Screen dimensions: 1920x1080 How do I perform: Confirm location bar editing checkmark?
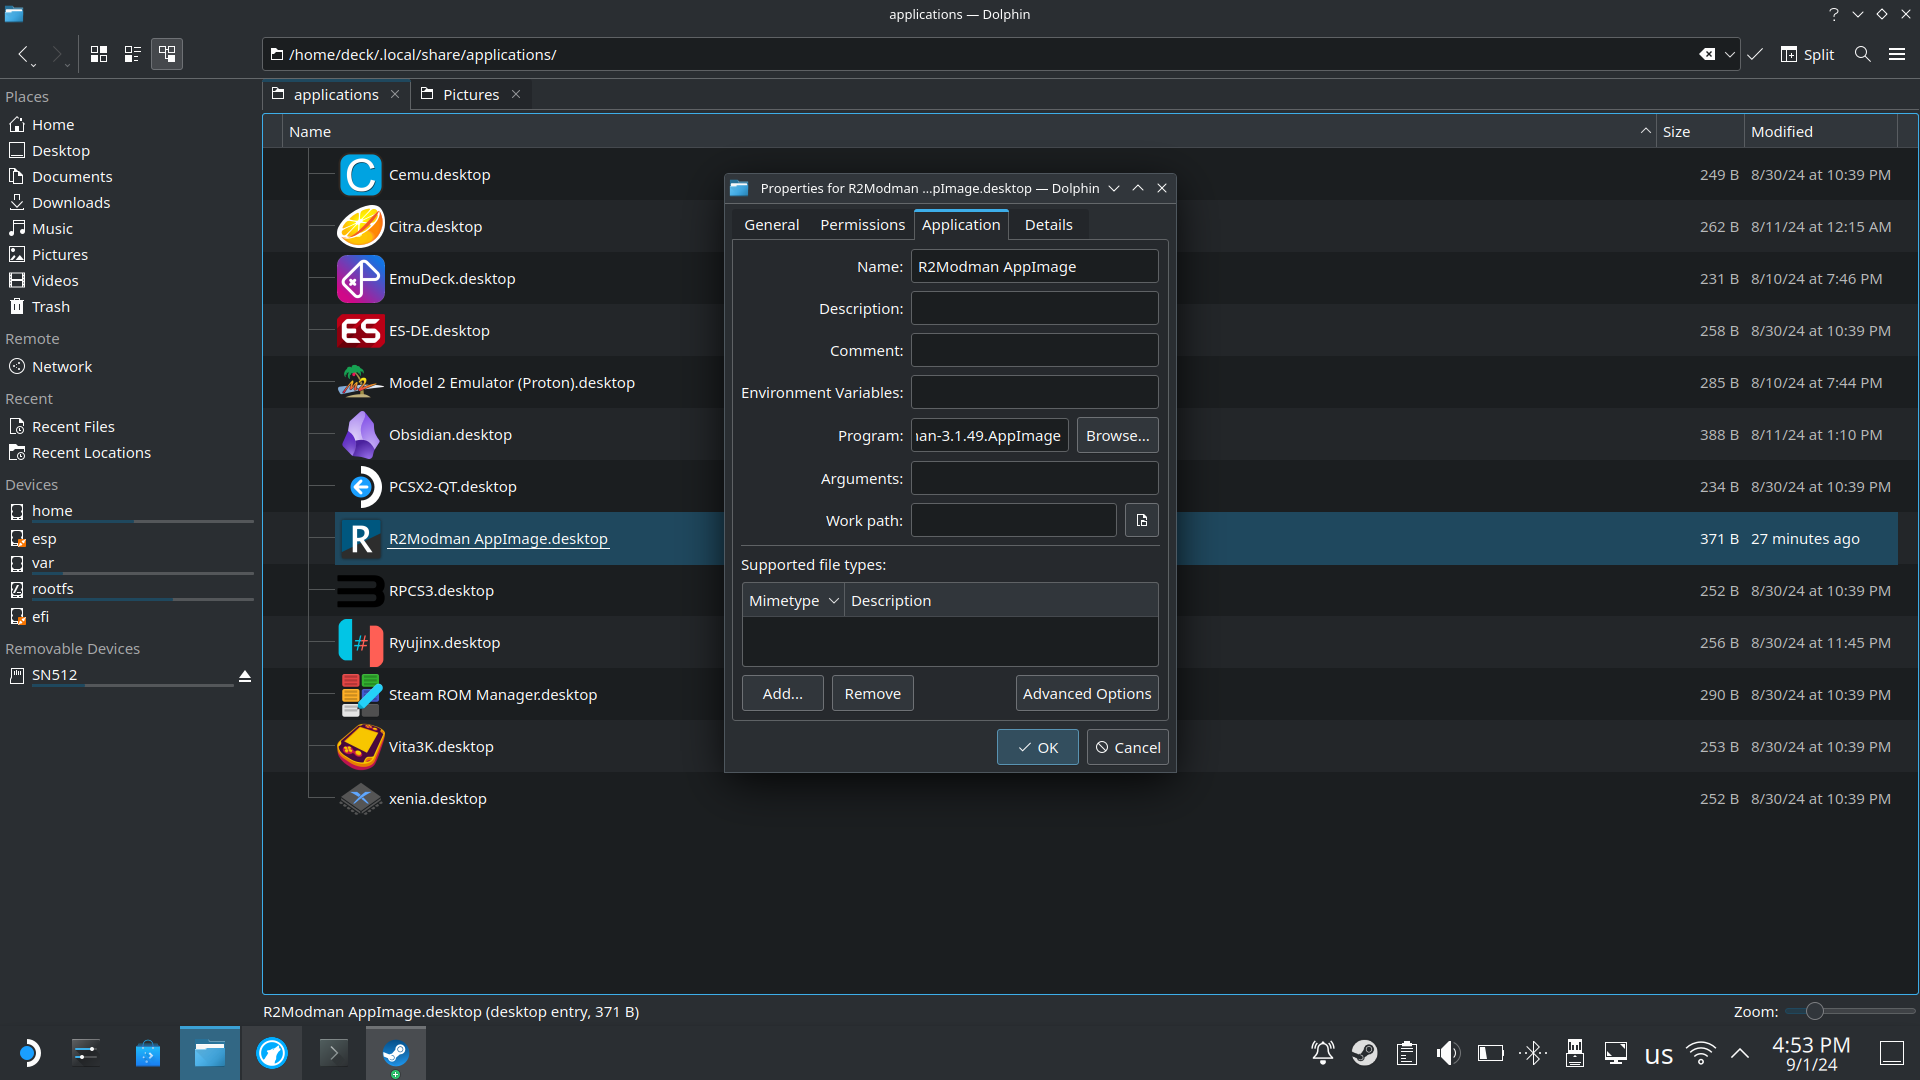pos(1755,54)
